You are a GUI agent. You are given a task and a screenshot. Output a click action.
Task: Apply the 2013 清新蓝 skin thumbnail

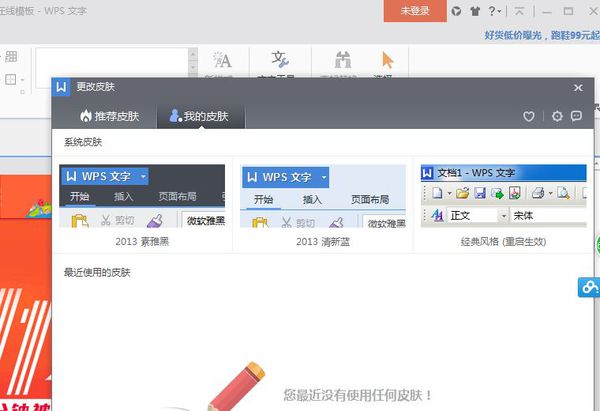pyautogui.click(x=323, y=196)
